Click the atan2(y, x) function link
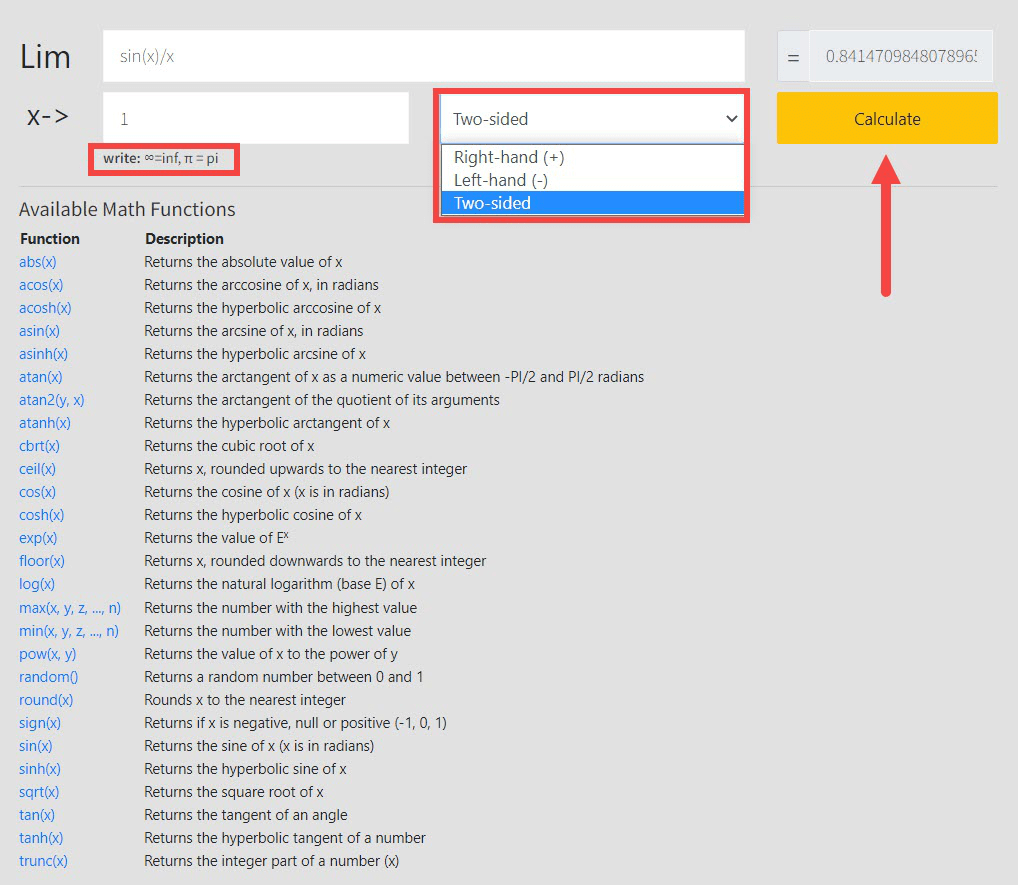This screenshot has height=885, width=1018. tap(51, 400)
